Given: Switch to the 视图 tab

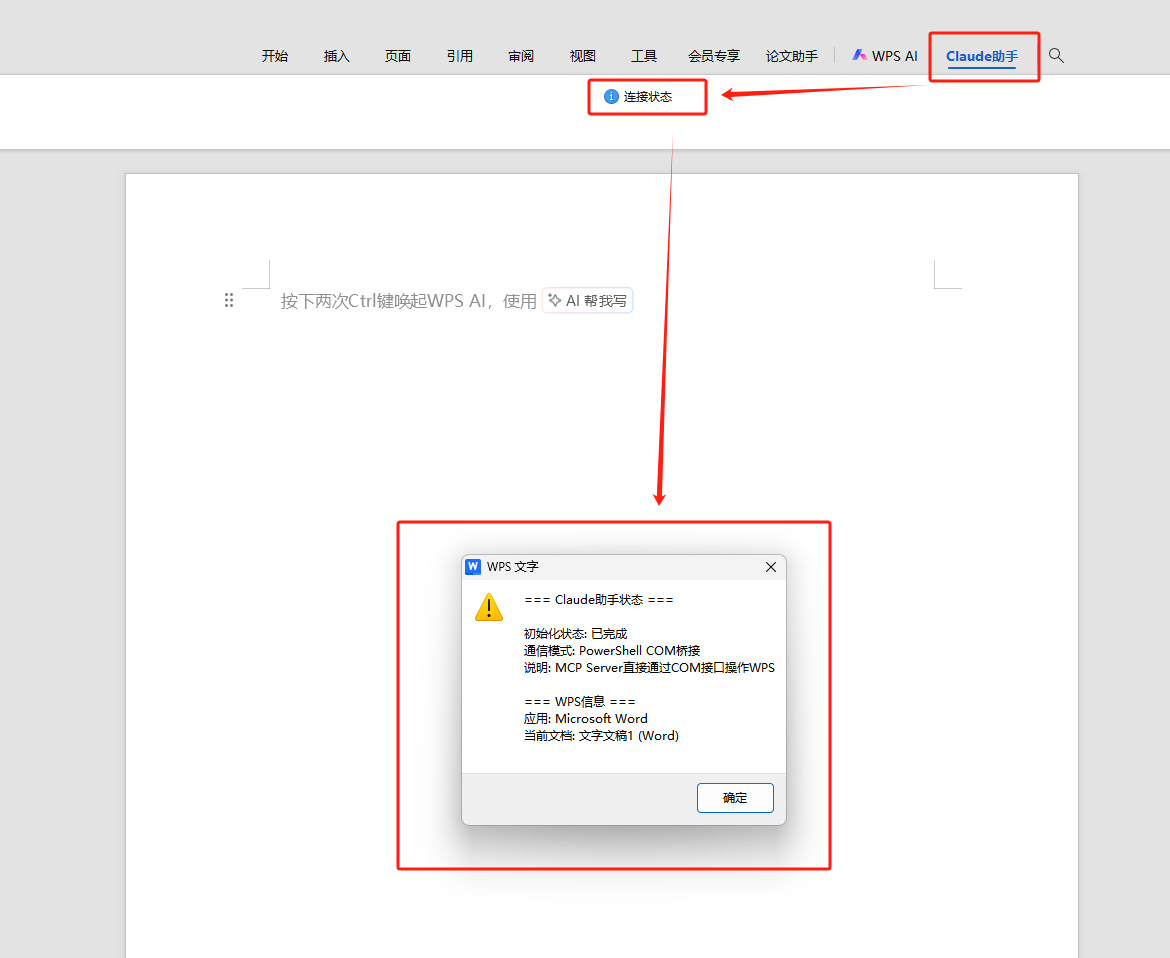Looking at the screenshot, I should click(583, 56).
